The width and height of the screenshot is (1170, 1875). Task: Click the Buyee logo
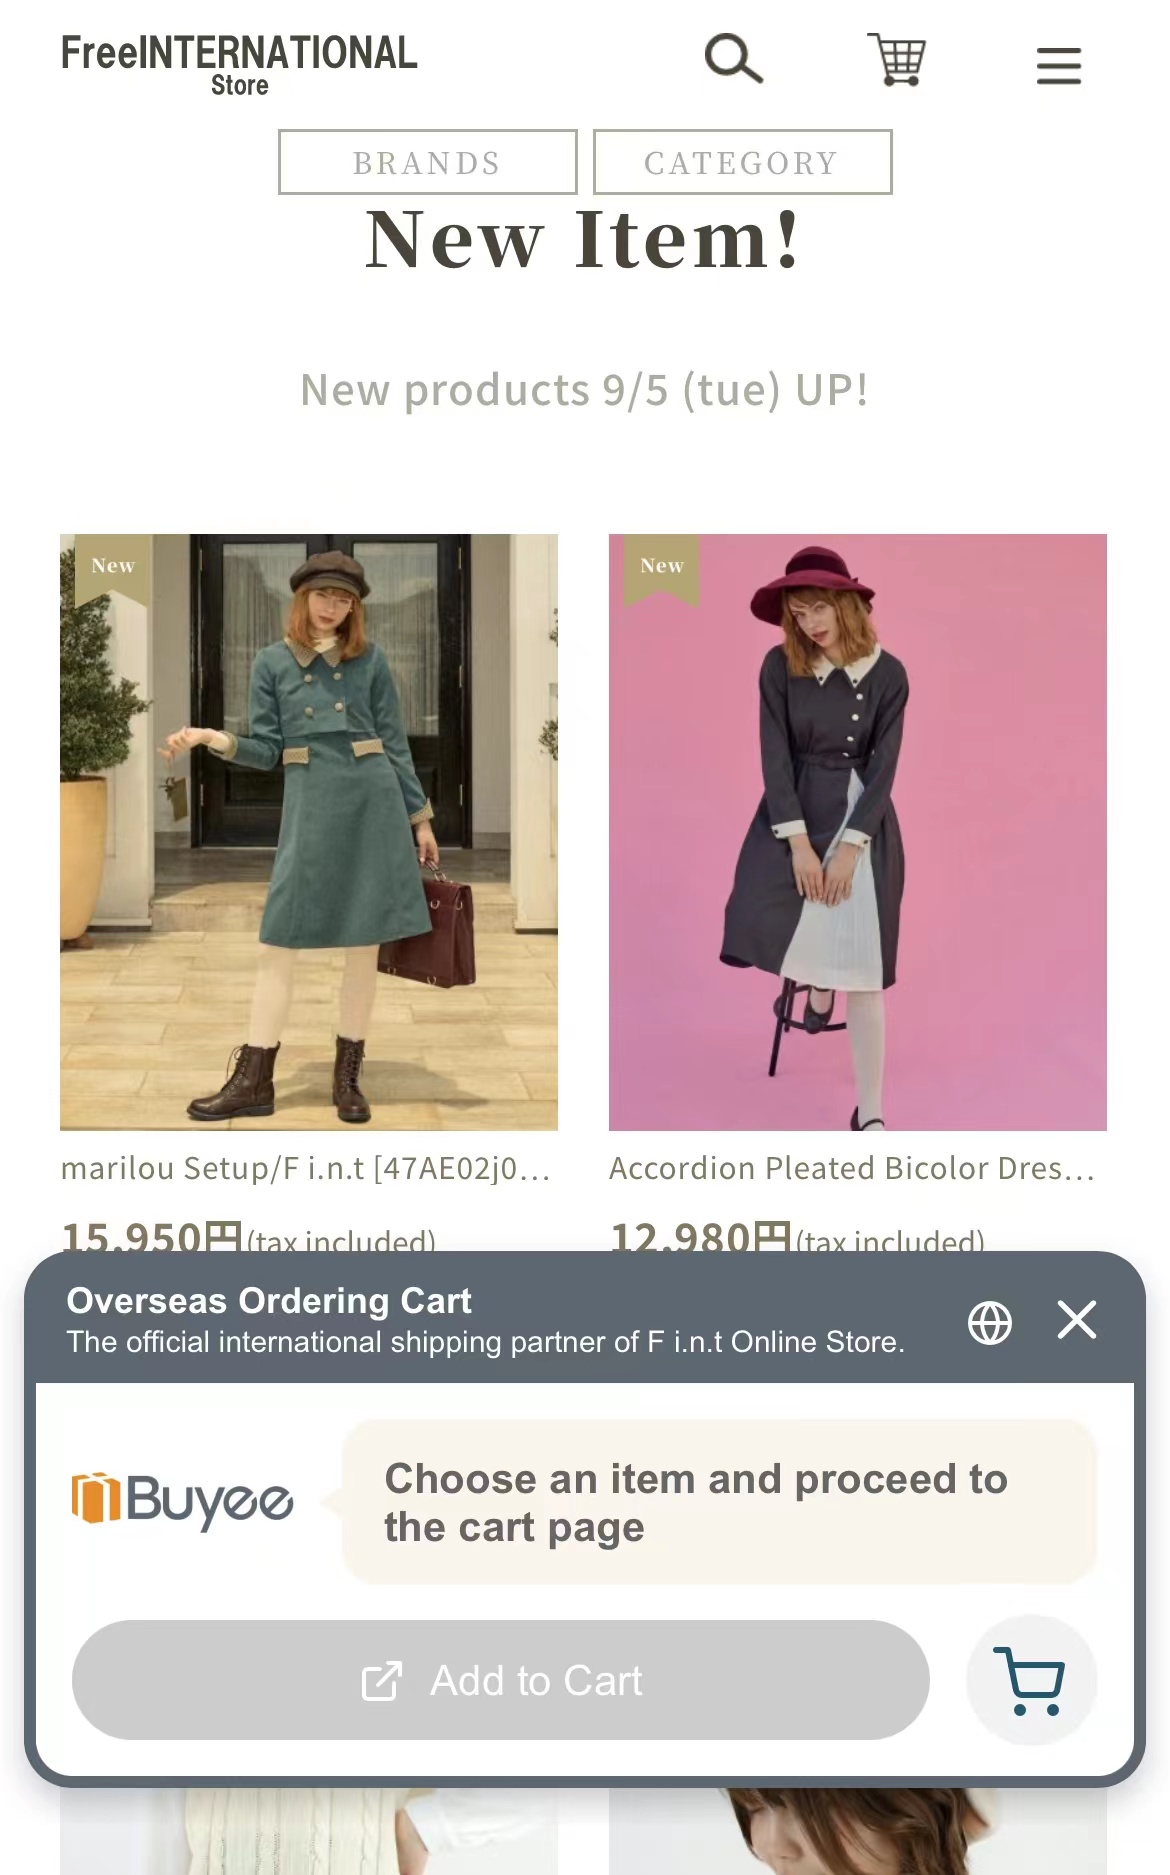click(182, 1500)
